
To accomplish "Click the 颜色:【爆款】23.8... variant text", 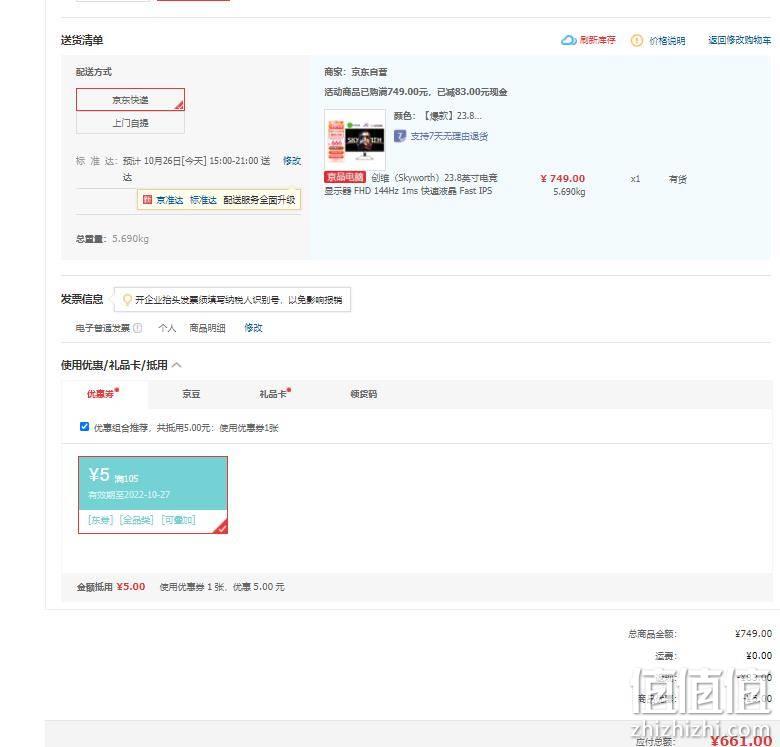I will coord(438,116).
